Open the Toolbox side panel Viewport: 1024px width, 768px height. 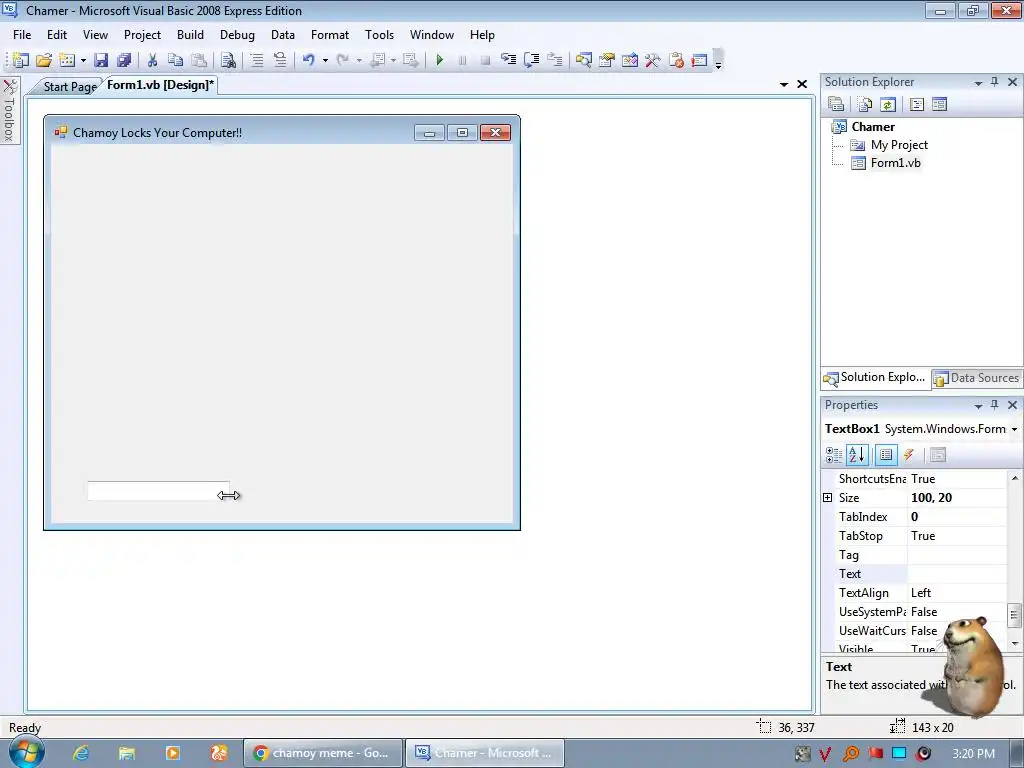pyautogui.click(x=9, y=110)
